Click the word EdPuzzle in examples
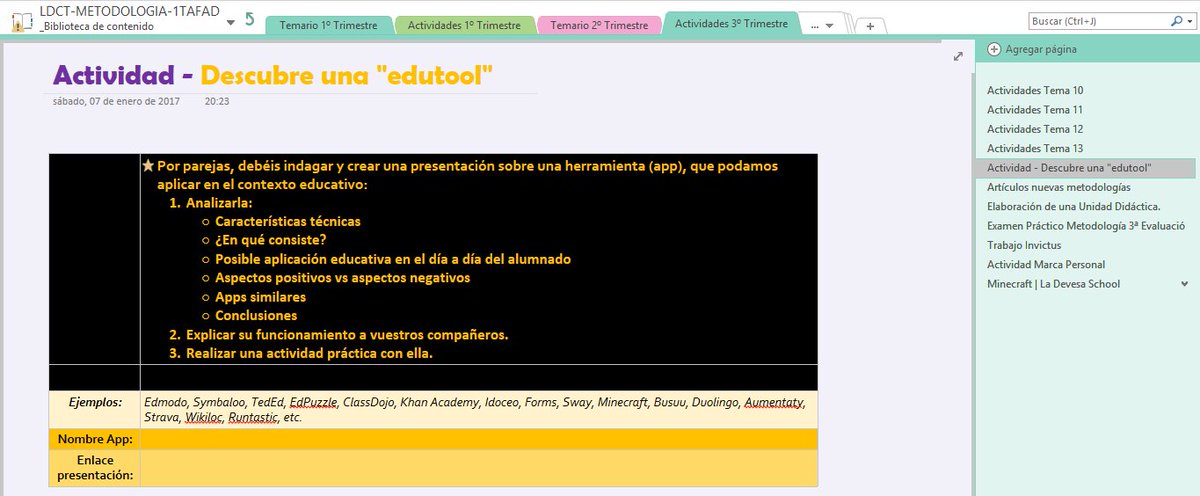The width and height of the screenshot is (1200, 496). pyautogui.click(x=313, y=402)
